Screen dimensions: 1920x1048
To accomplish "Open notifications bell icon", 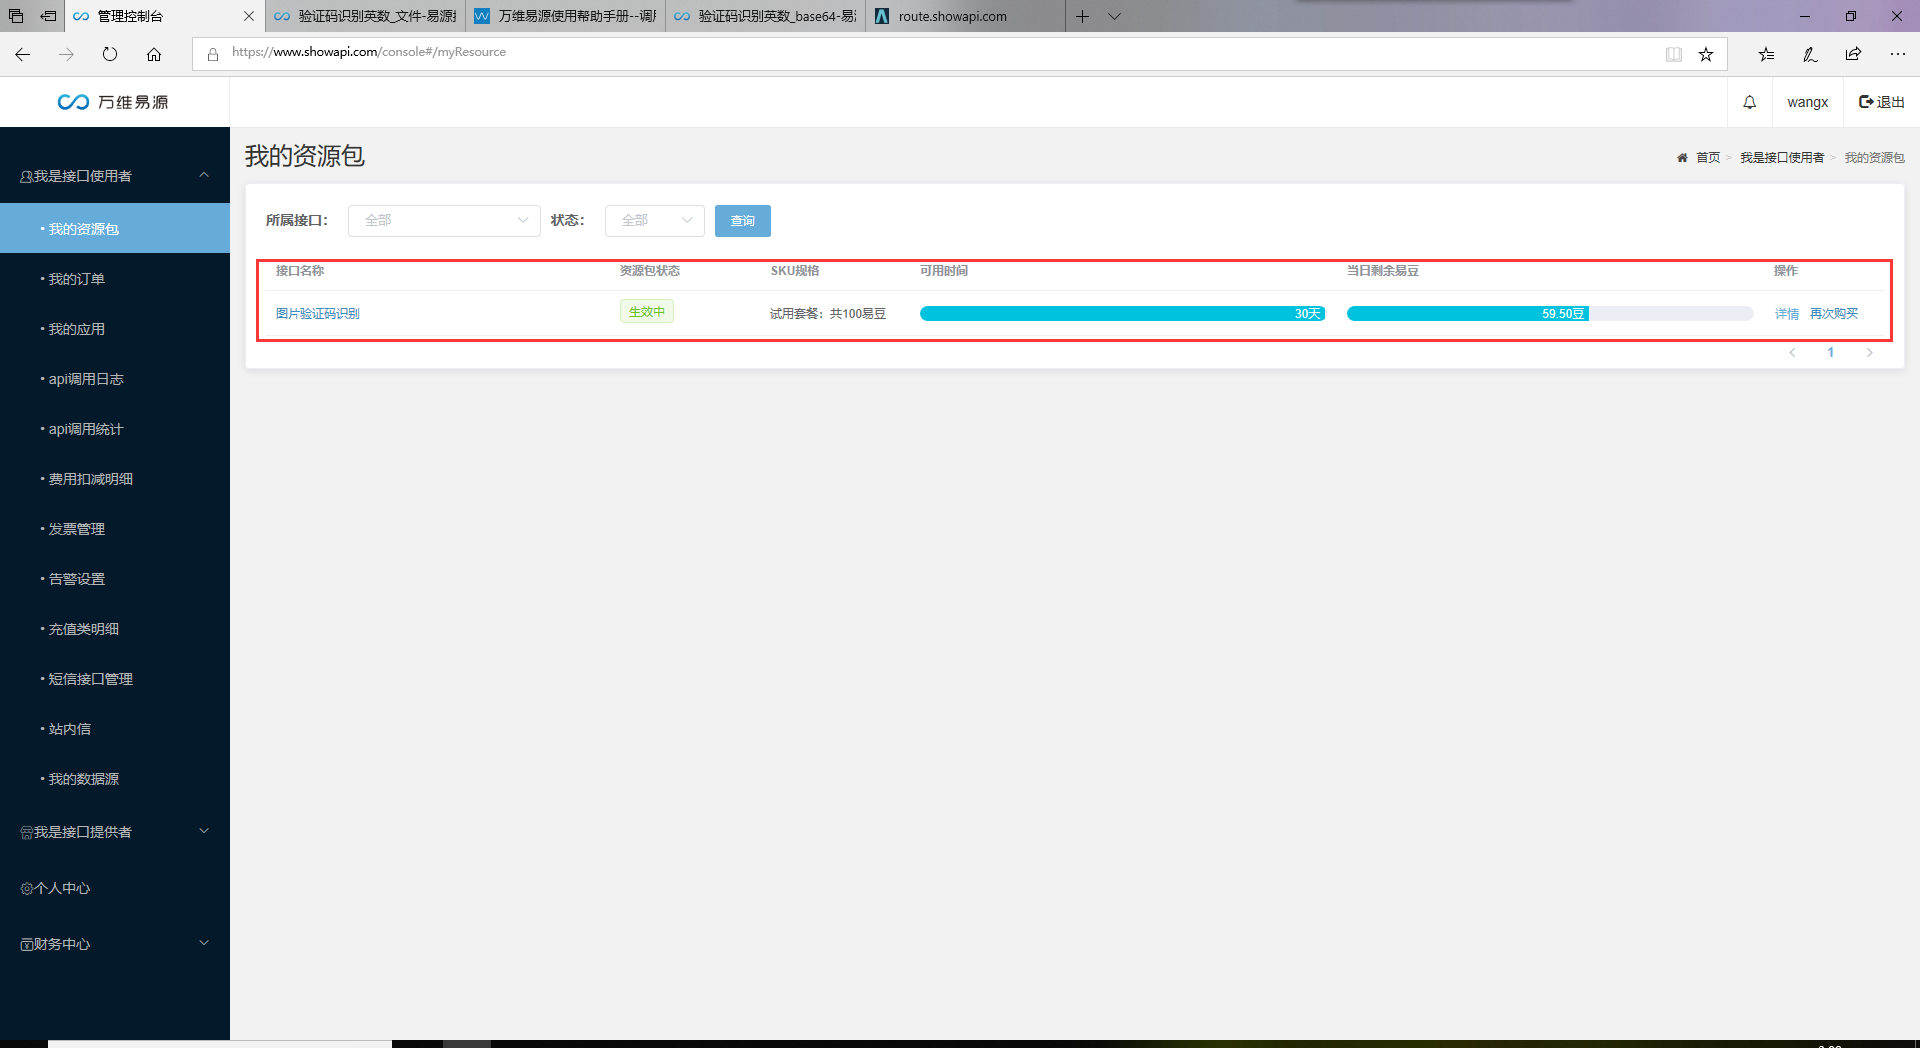I will [1750, 102].
